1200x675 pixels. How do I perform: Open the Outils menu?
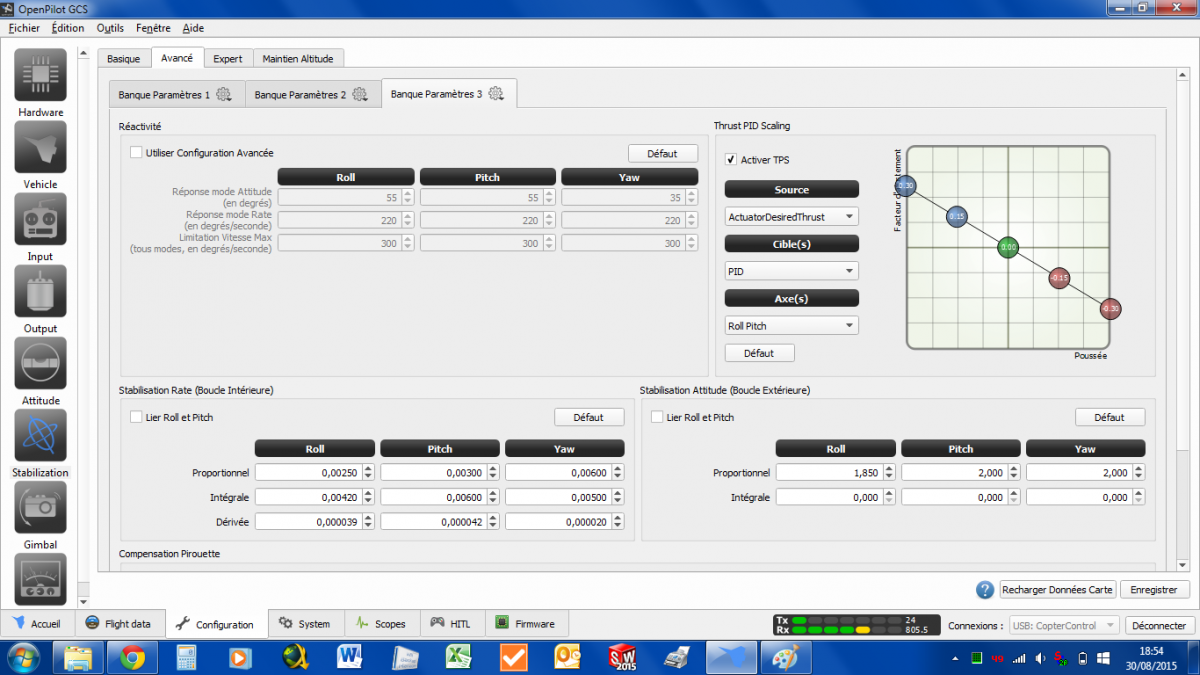point(110,28)
